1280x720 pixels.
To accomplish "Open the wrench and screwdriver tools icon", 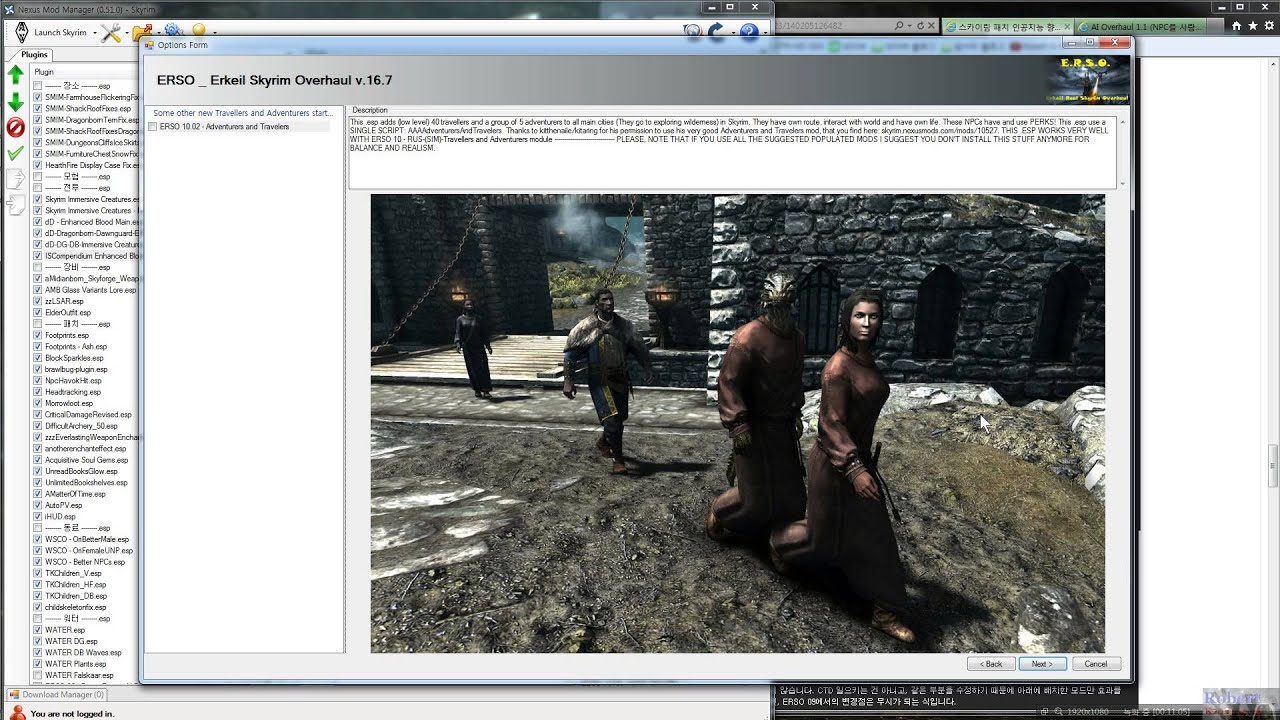I will (110, 33).
